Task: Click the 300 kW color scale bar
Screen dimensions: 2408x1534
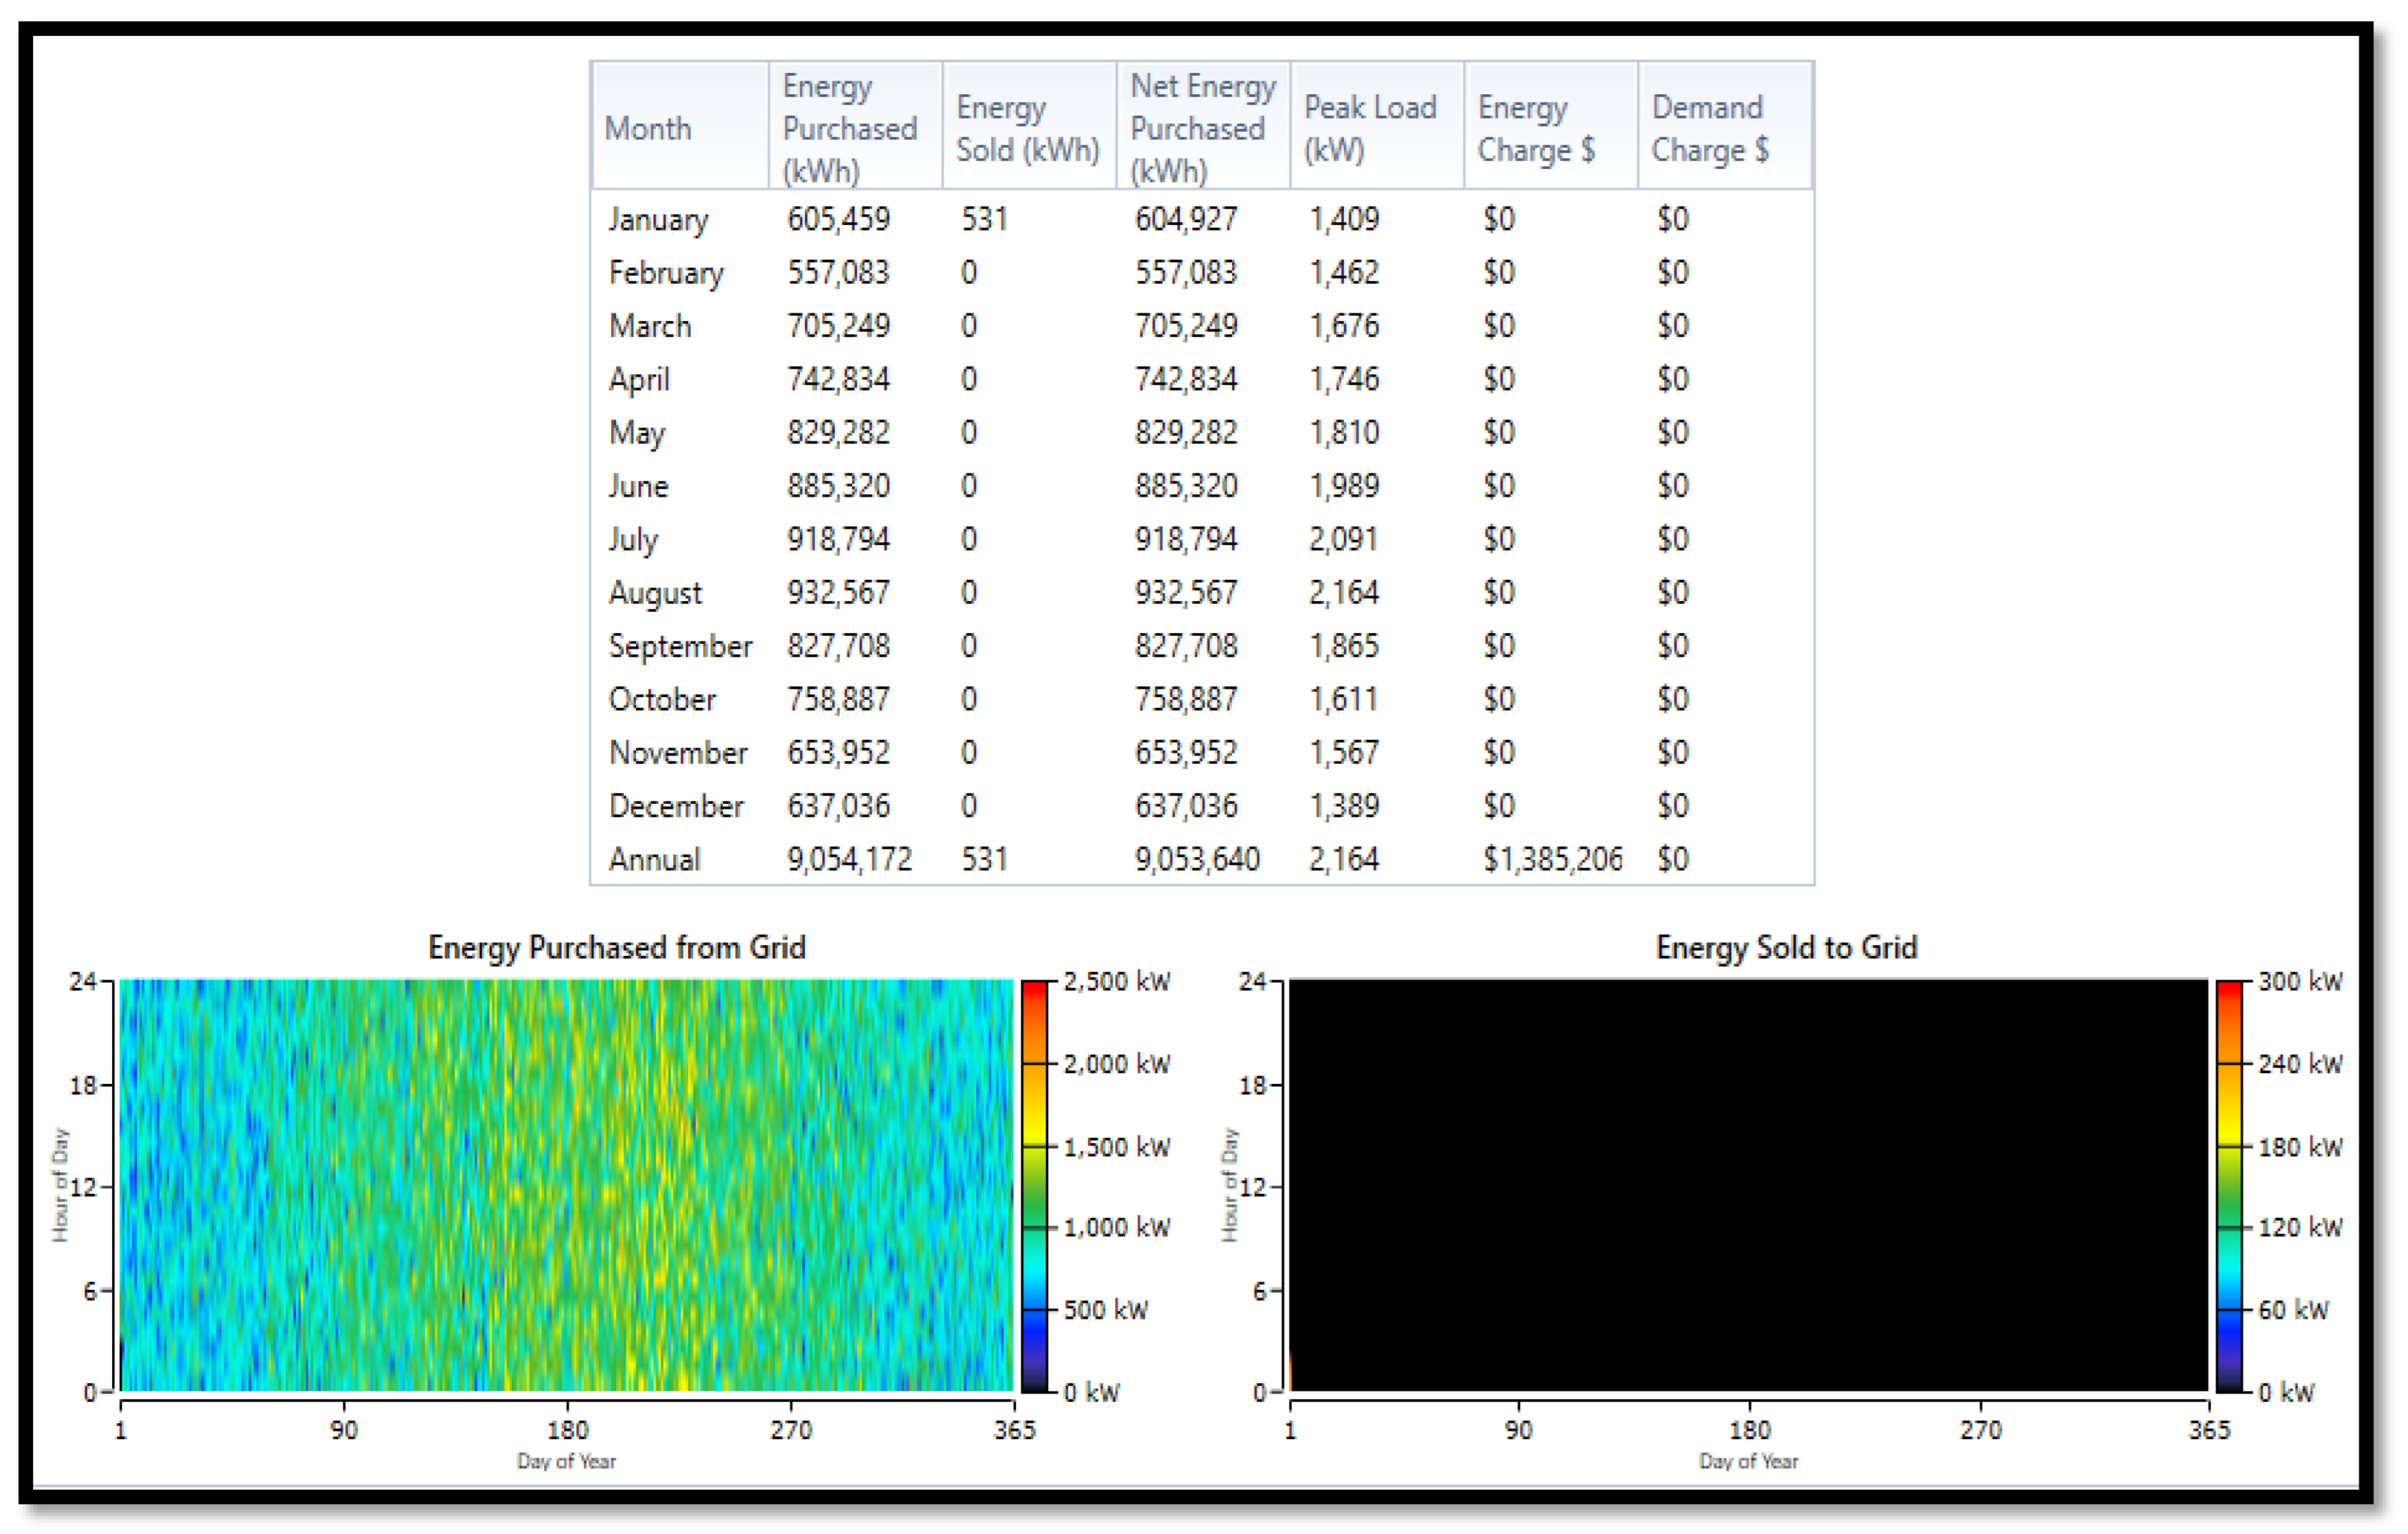Action: click(x=2229, y=1186)
